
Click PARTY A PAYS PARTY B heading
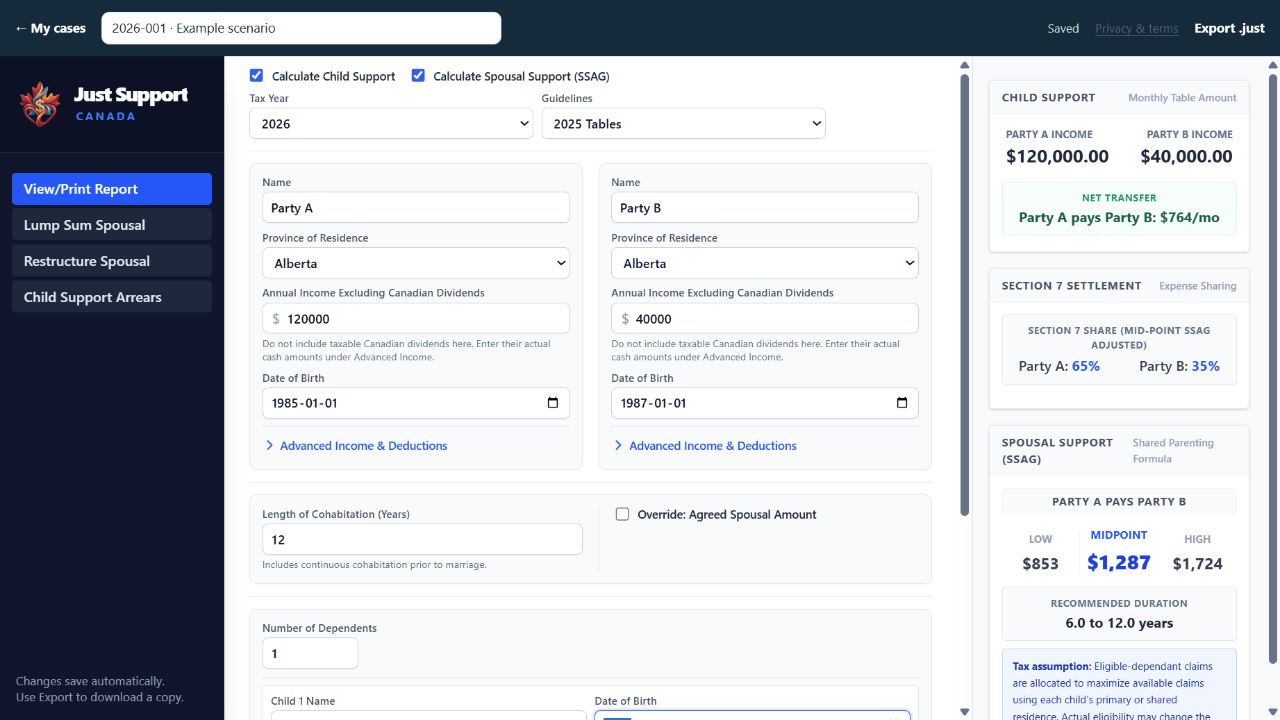1119,502
